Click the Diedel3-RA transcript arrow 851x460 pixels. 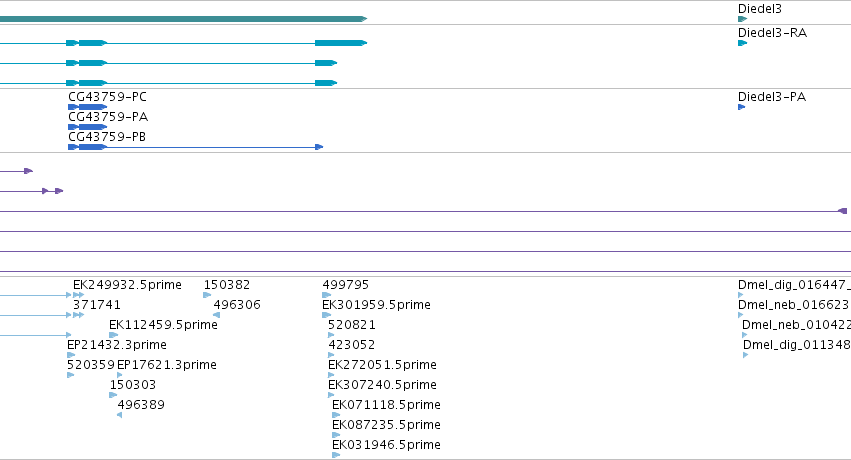coord(742,43)
